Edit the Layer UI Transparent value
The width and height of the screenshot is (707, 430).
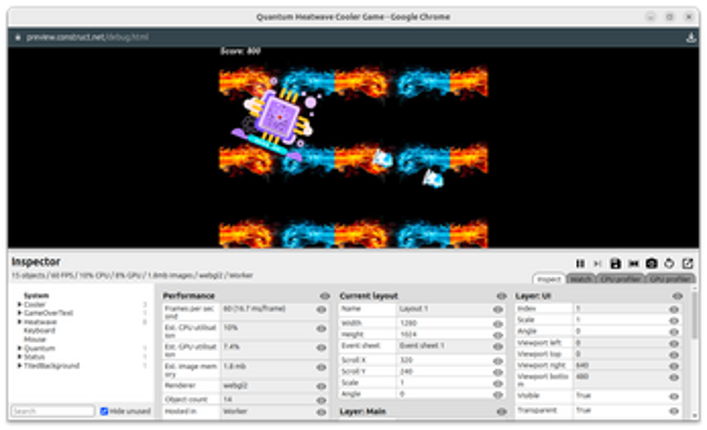pyautogui.click(x=620, y=411)
